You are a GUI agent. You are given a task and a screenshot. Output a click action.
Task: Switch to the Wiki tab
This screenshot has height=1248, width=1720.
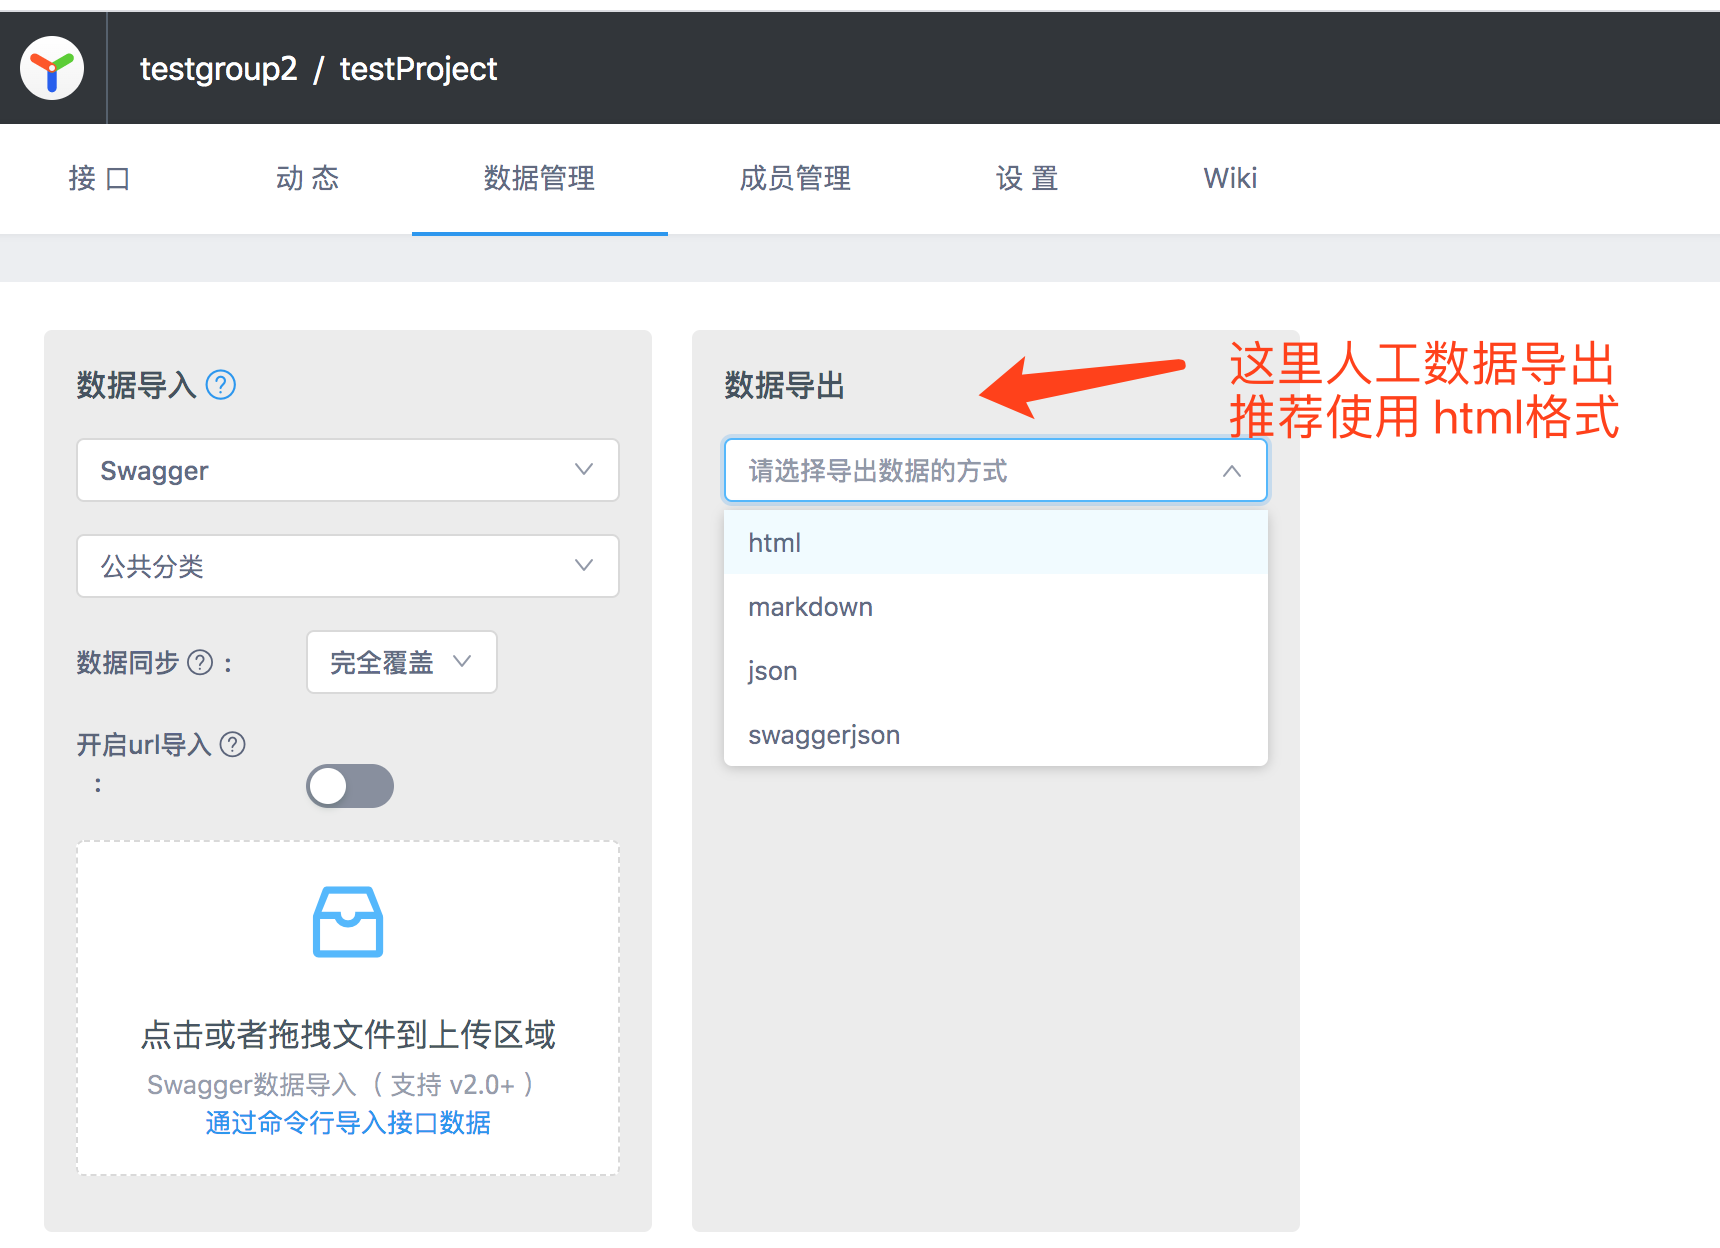click(1230, 179)
